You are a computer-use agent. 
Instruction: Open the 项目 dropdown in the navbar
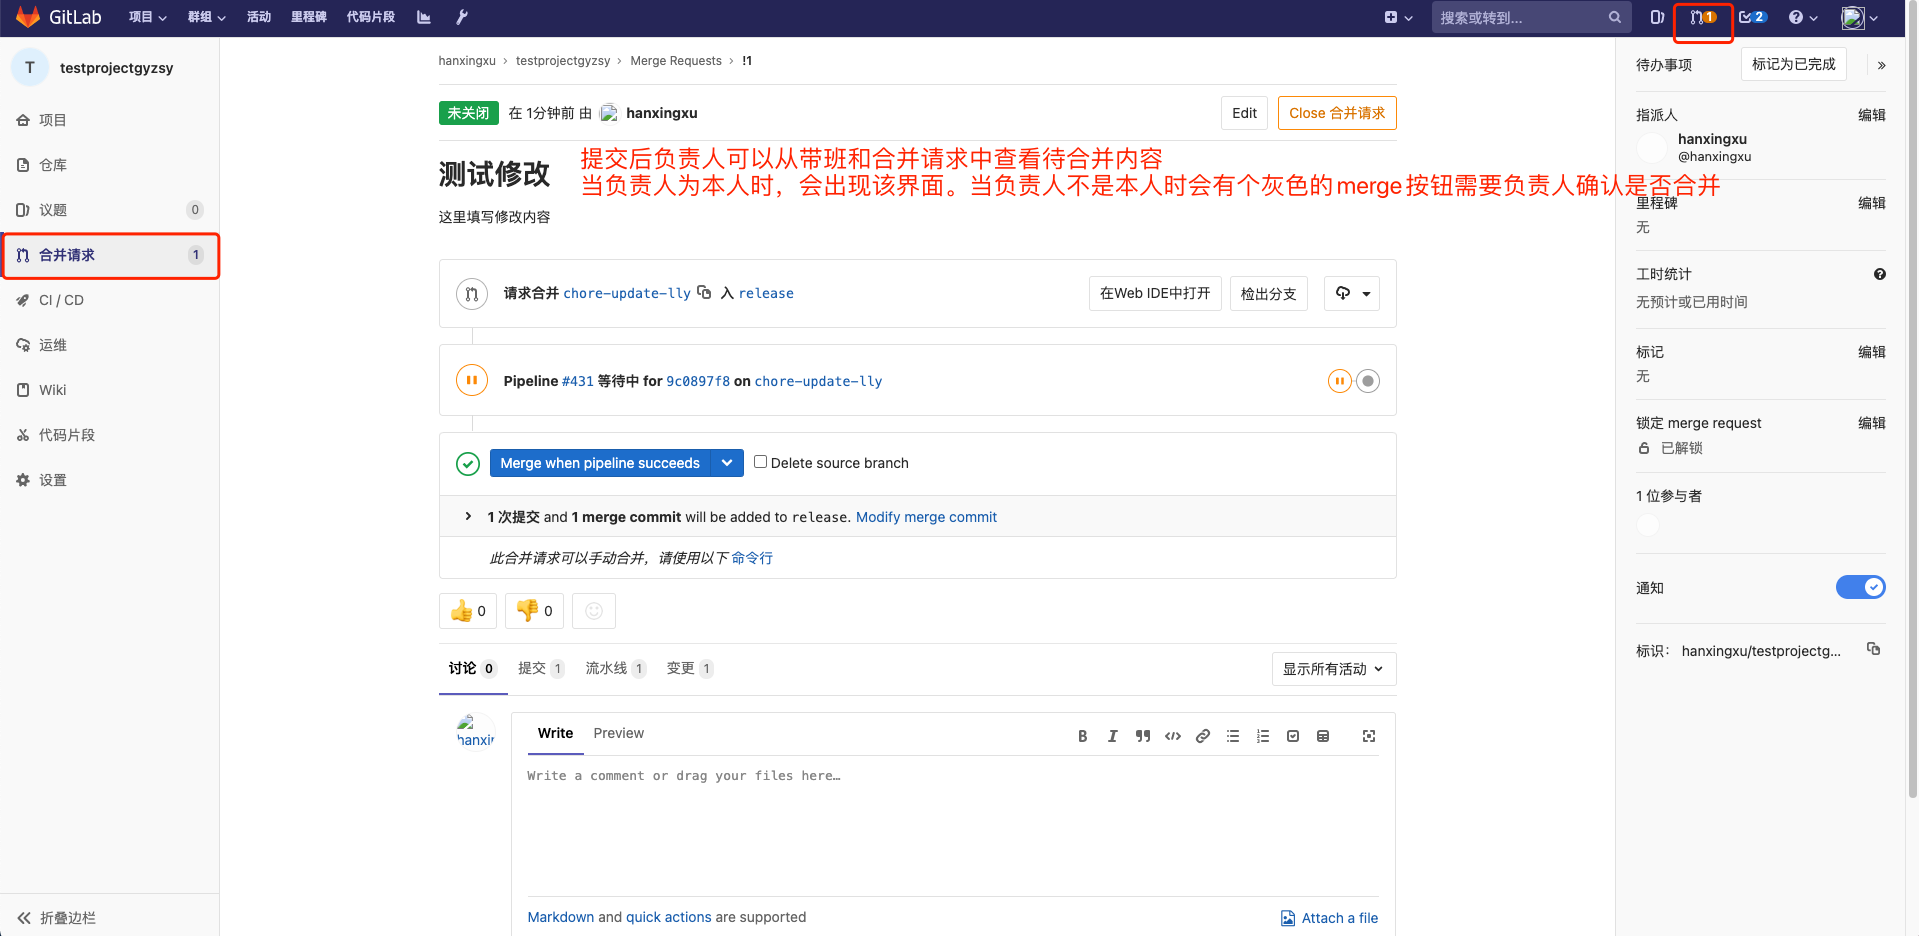[x=147, y=17]
